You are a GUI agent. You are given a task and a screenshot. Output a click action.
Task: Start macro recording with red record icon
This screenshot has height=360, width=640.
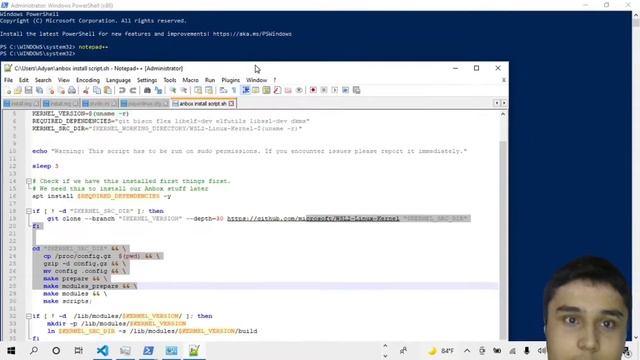pos(313,90)
